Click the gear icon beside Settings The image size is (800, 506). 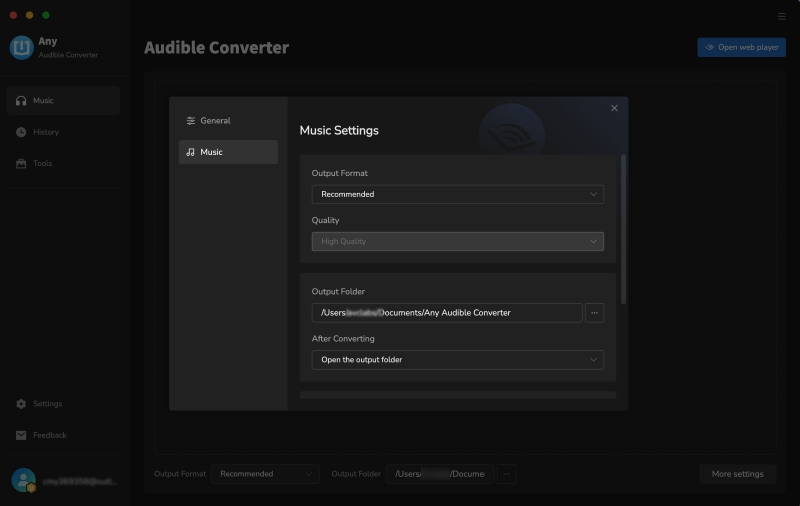(x=21, y=403)
